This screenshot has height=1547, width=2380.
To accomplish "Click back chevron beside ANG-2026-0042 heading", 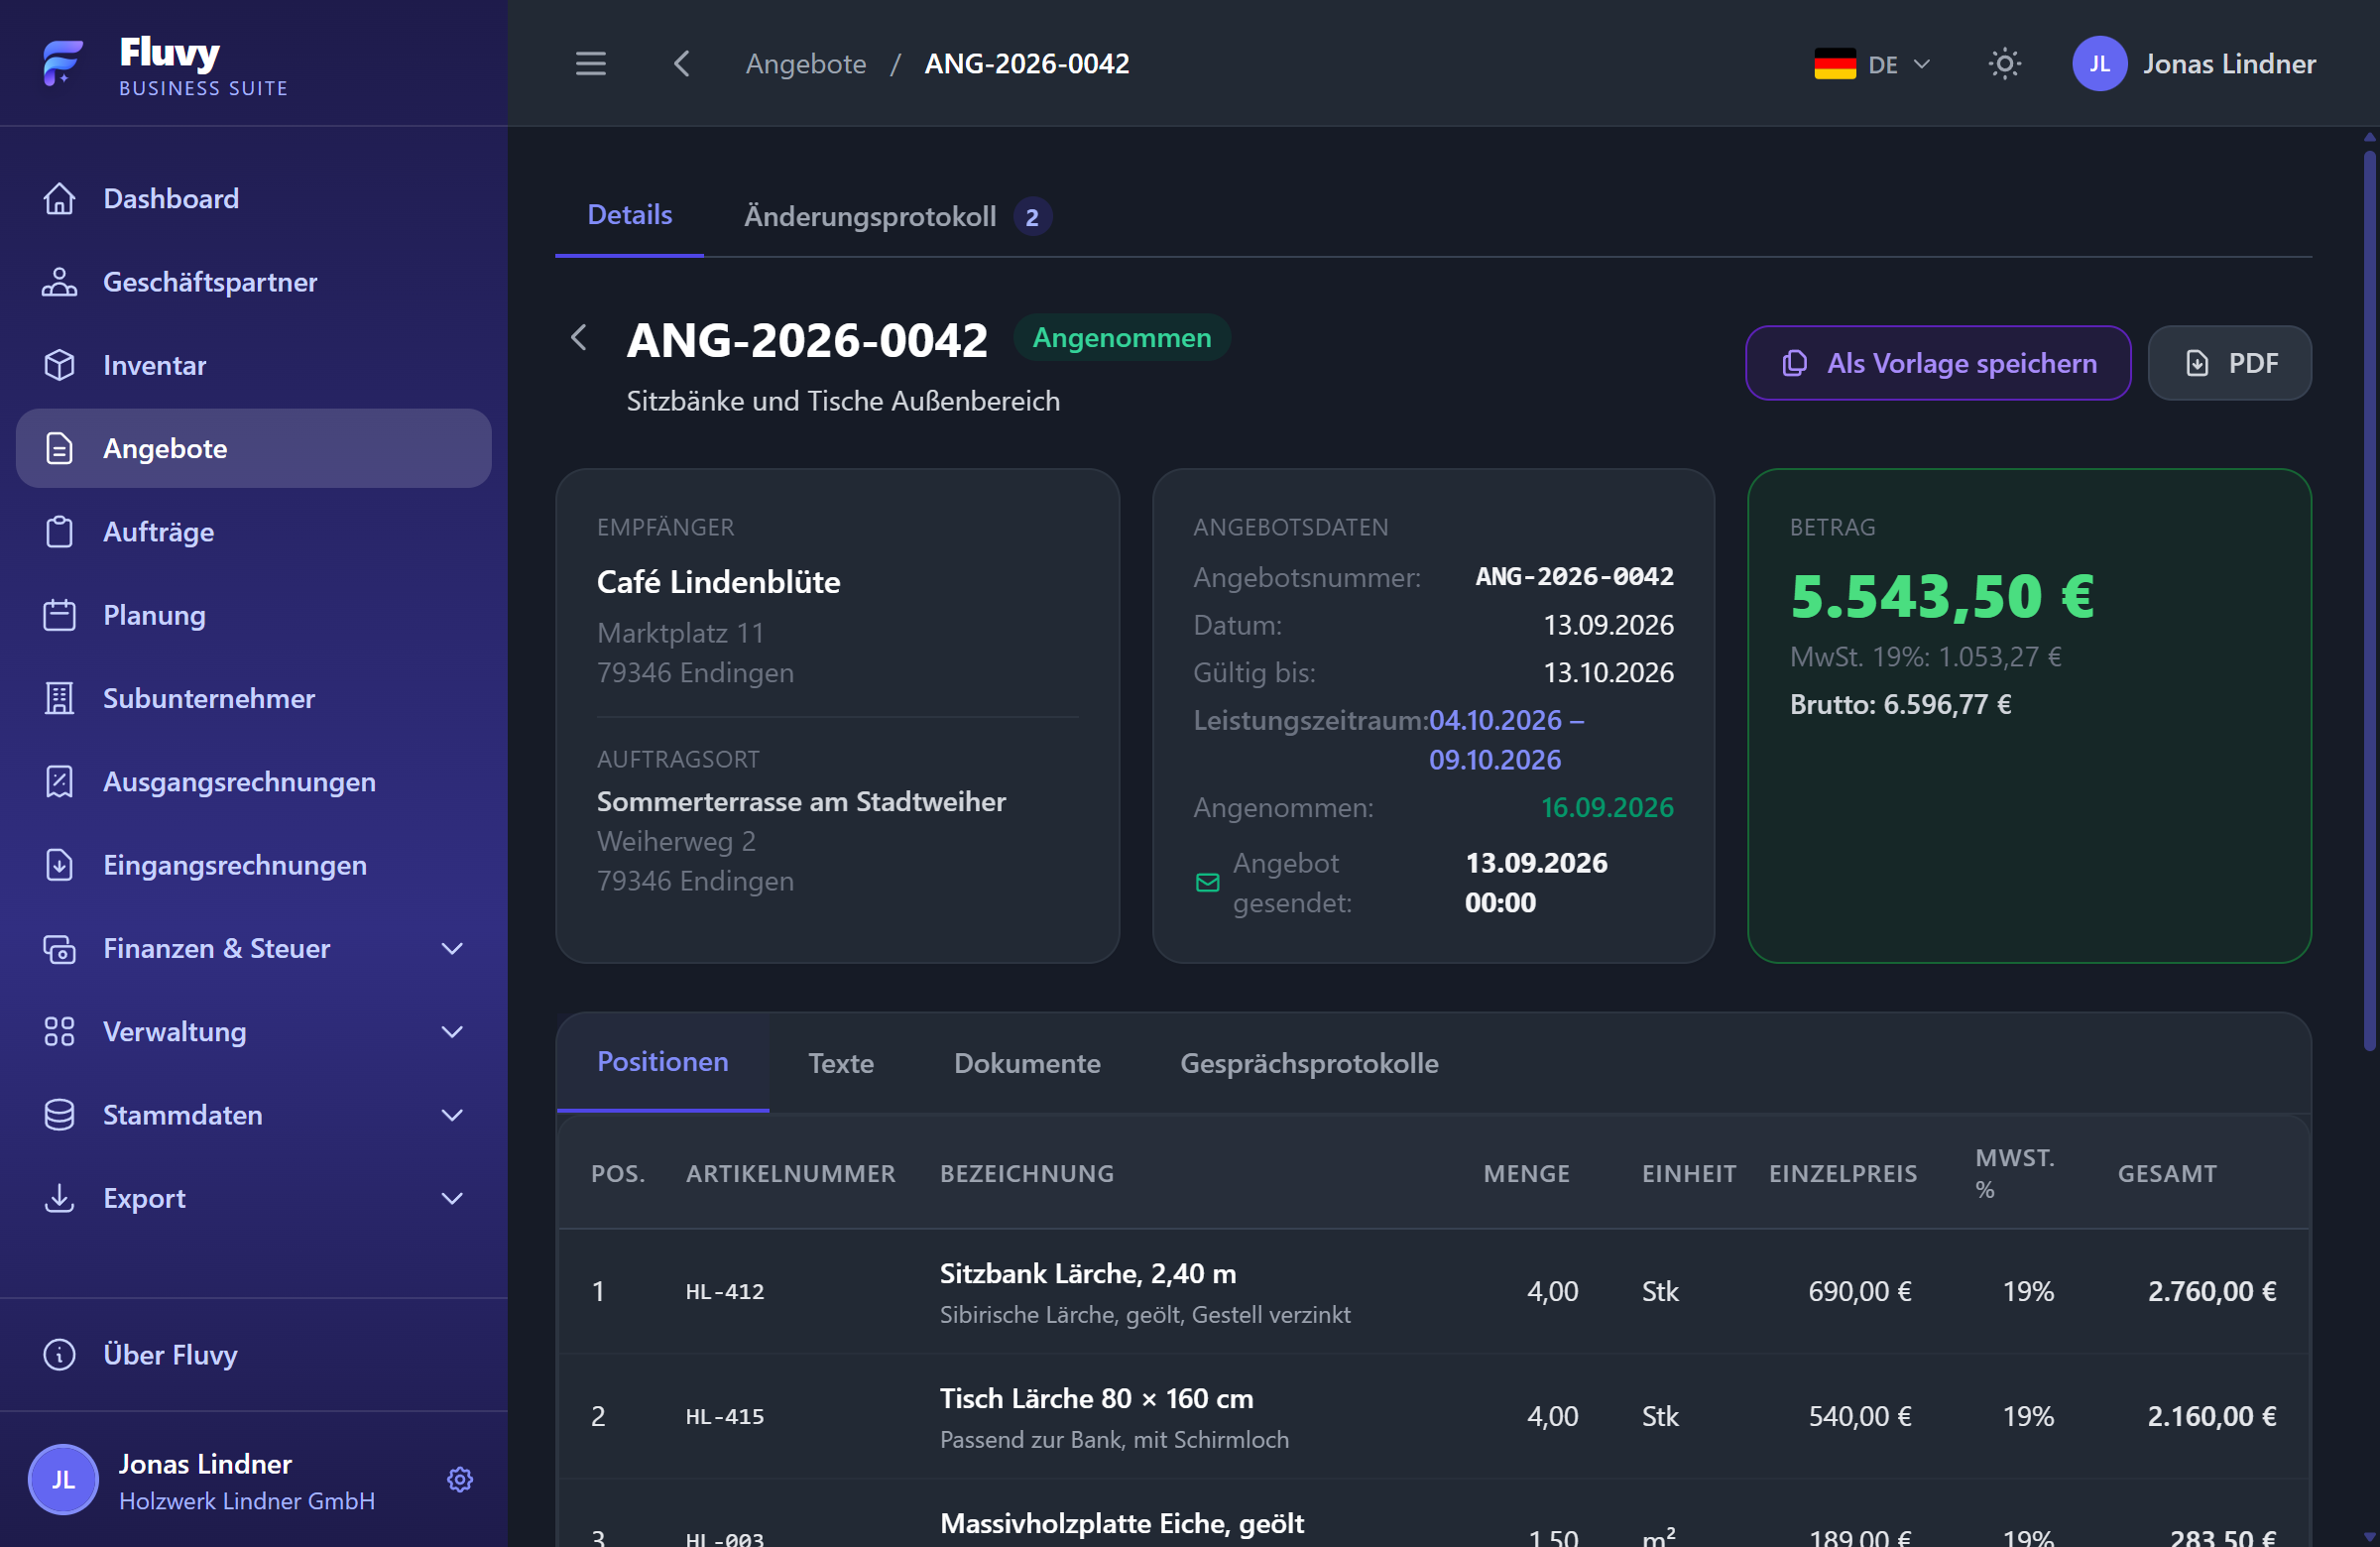I will coord(579,338).
